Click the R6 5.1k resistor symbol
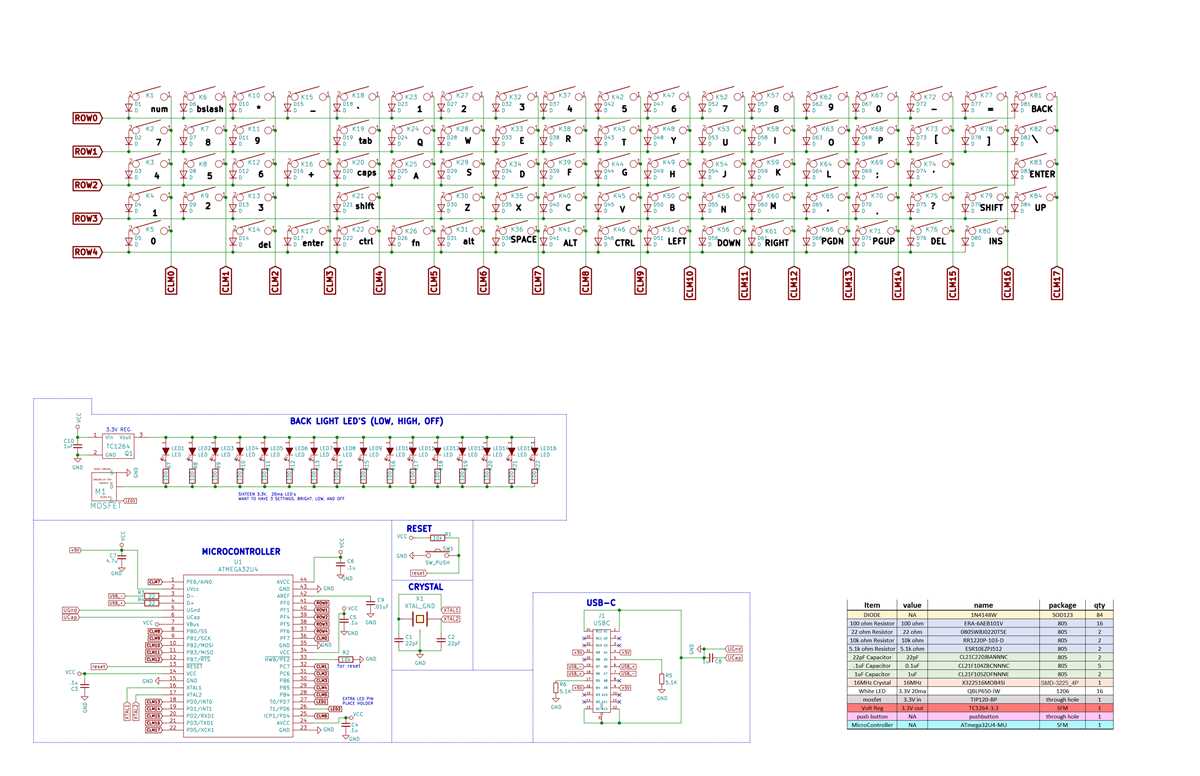Image resolution: width=1200 pixels, height=776 pixels. 555,687
